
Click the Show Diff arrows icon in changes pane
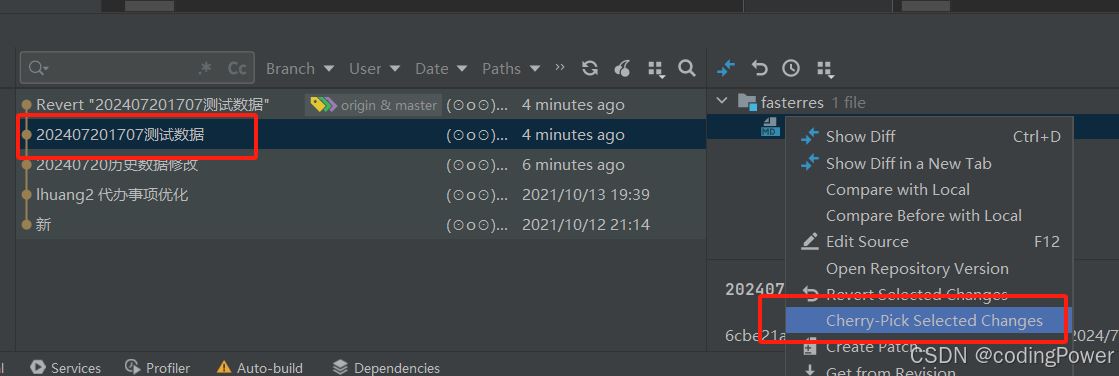[x=726, y=68]
